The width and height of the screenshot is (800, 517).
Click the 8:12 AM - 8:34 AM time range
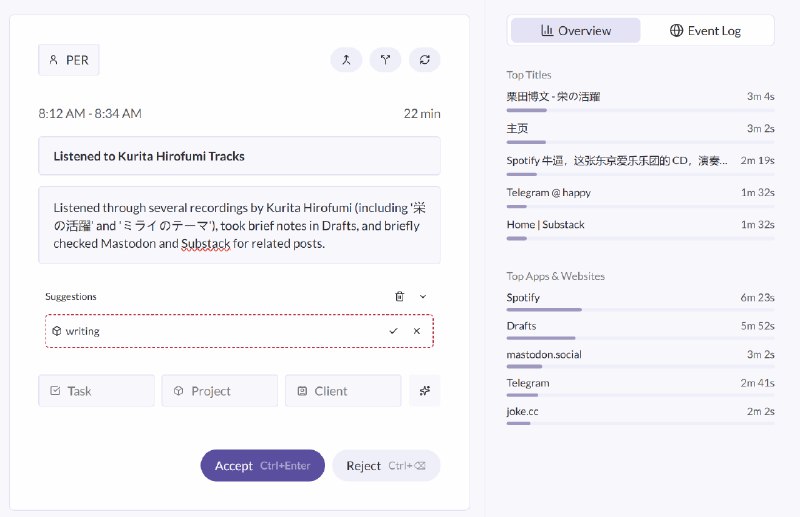coord(90,114)
